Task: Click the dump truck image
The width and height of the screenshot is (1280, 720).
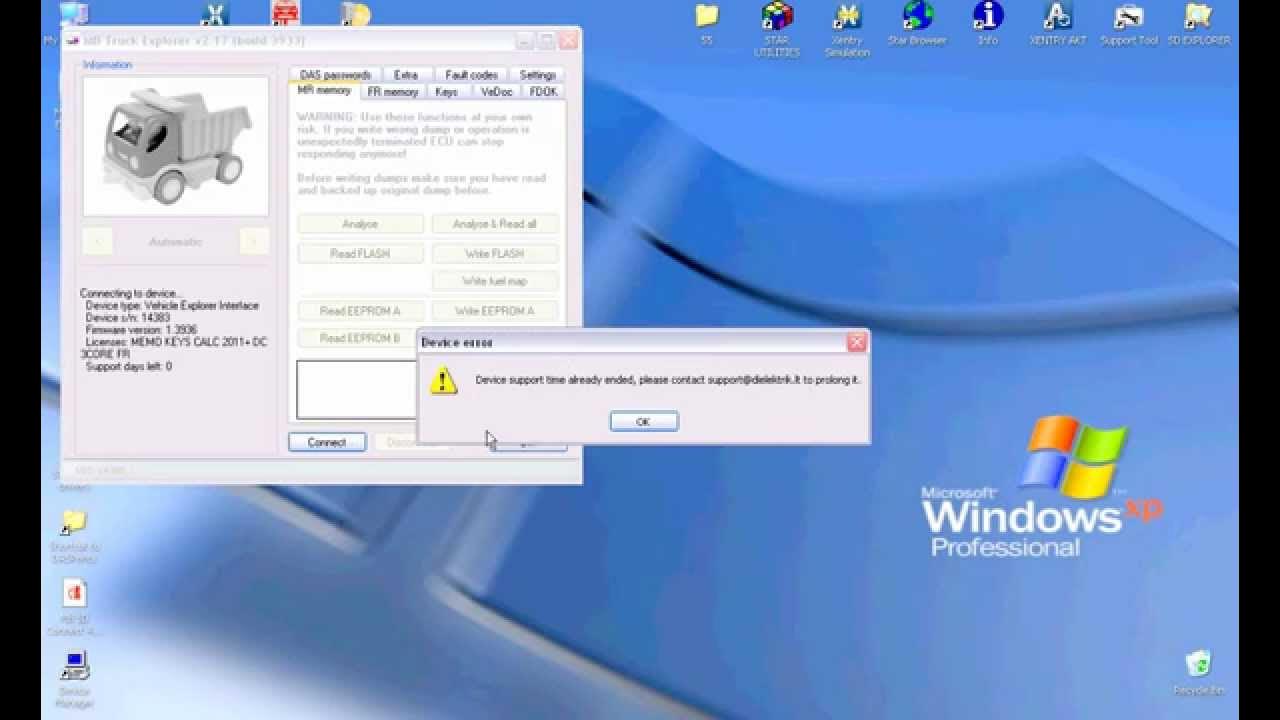Action: [175, 146]
